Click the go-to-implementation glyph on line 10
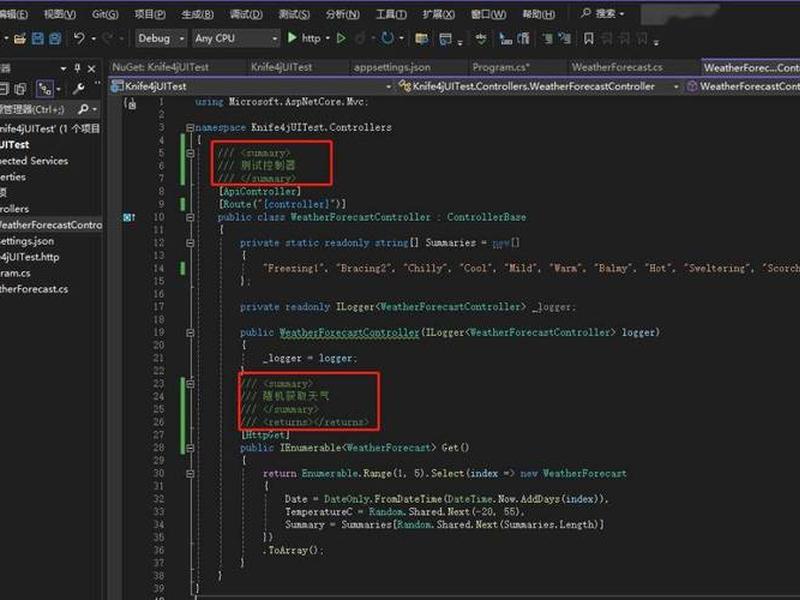Viewport: 800px width, 600px height. tap(129, 217)
